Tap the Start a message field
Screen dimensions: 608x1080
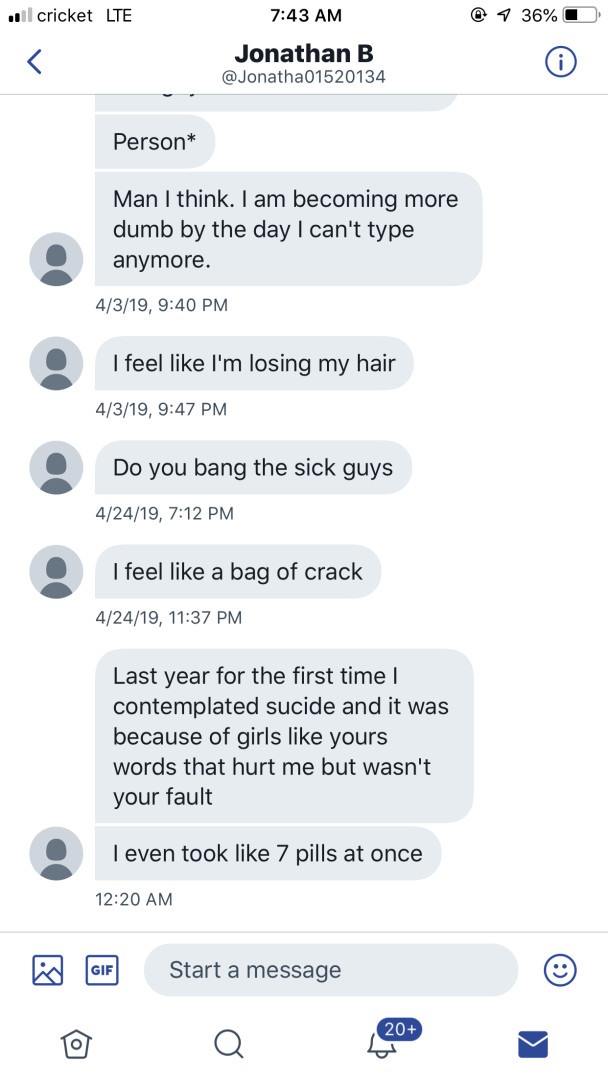[x=330, y=970]
